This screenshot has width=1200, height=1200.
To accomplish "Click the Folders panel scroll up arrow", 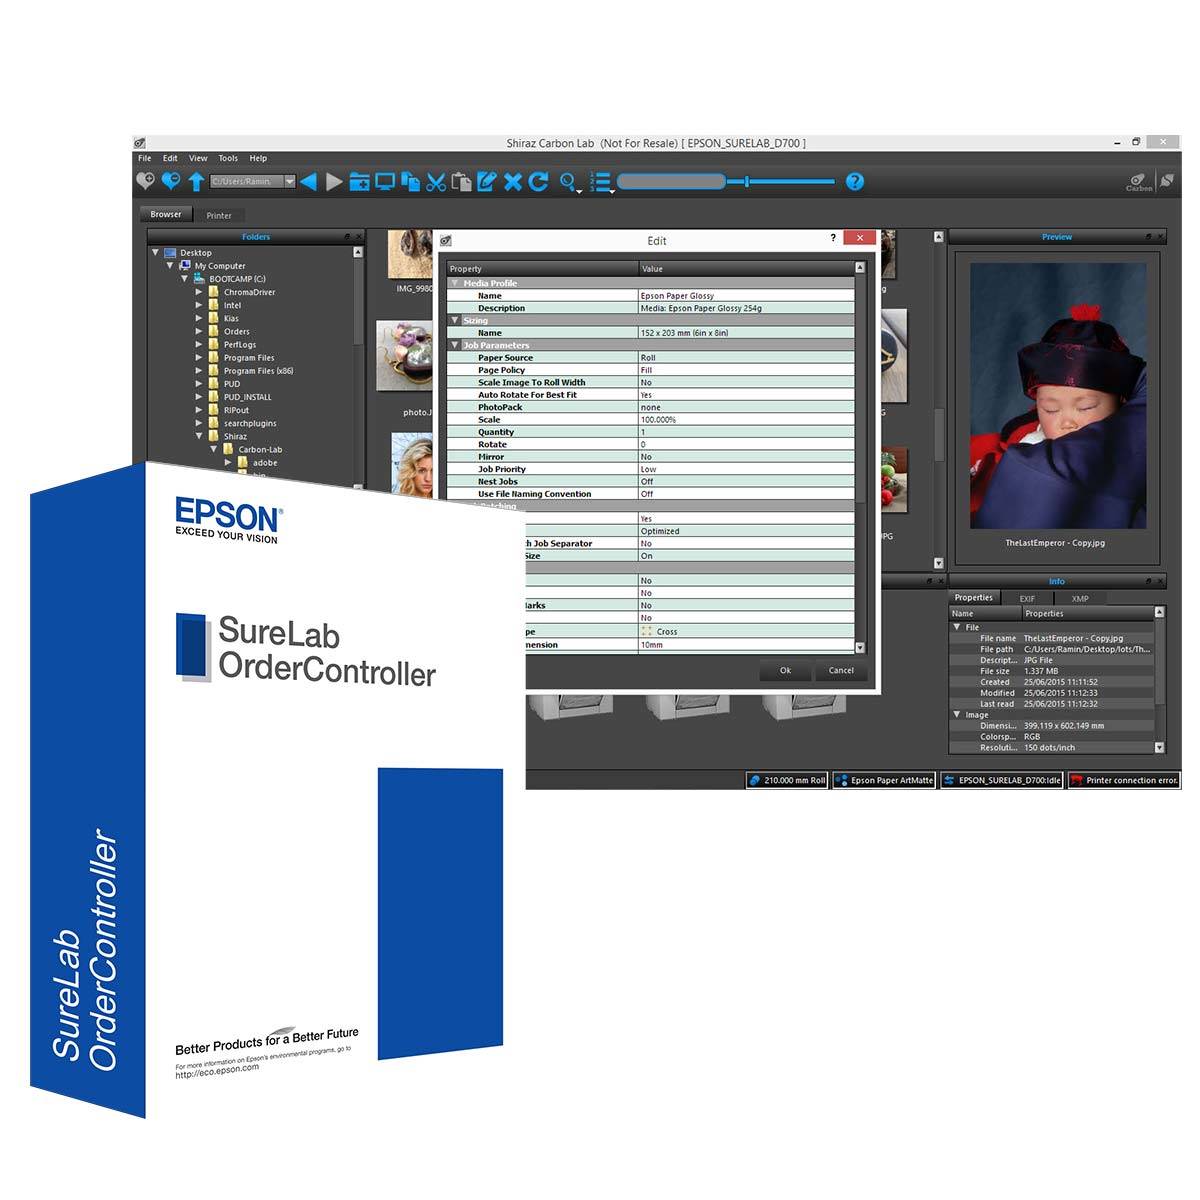I will tap(358, 252).
